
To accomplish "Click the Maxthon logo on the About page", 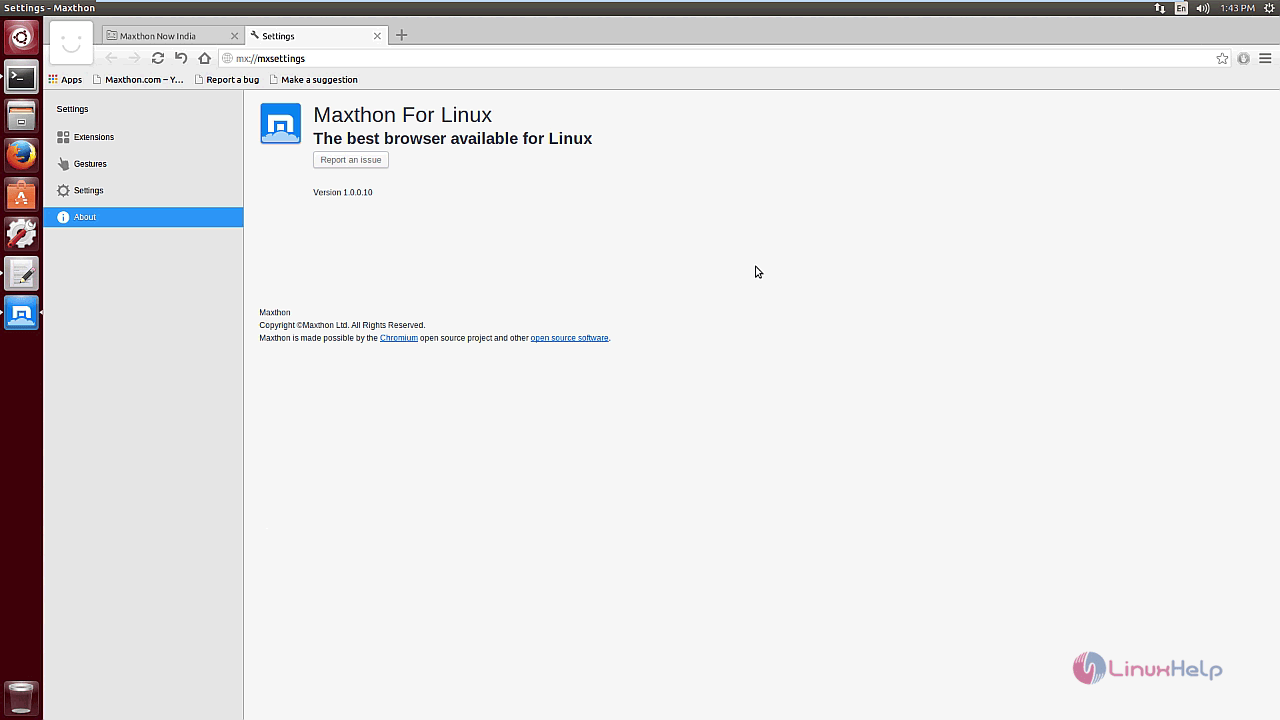I will pos(280,124).
